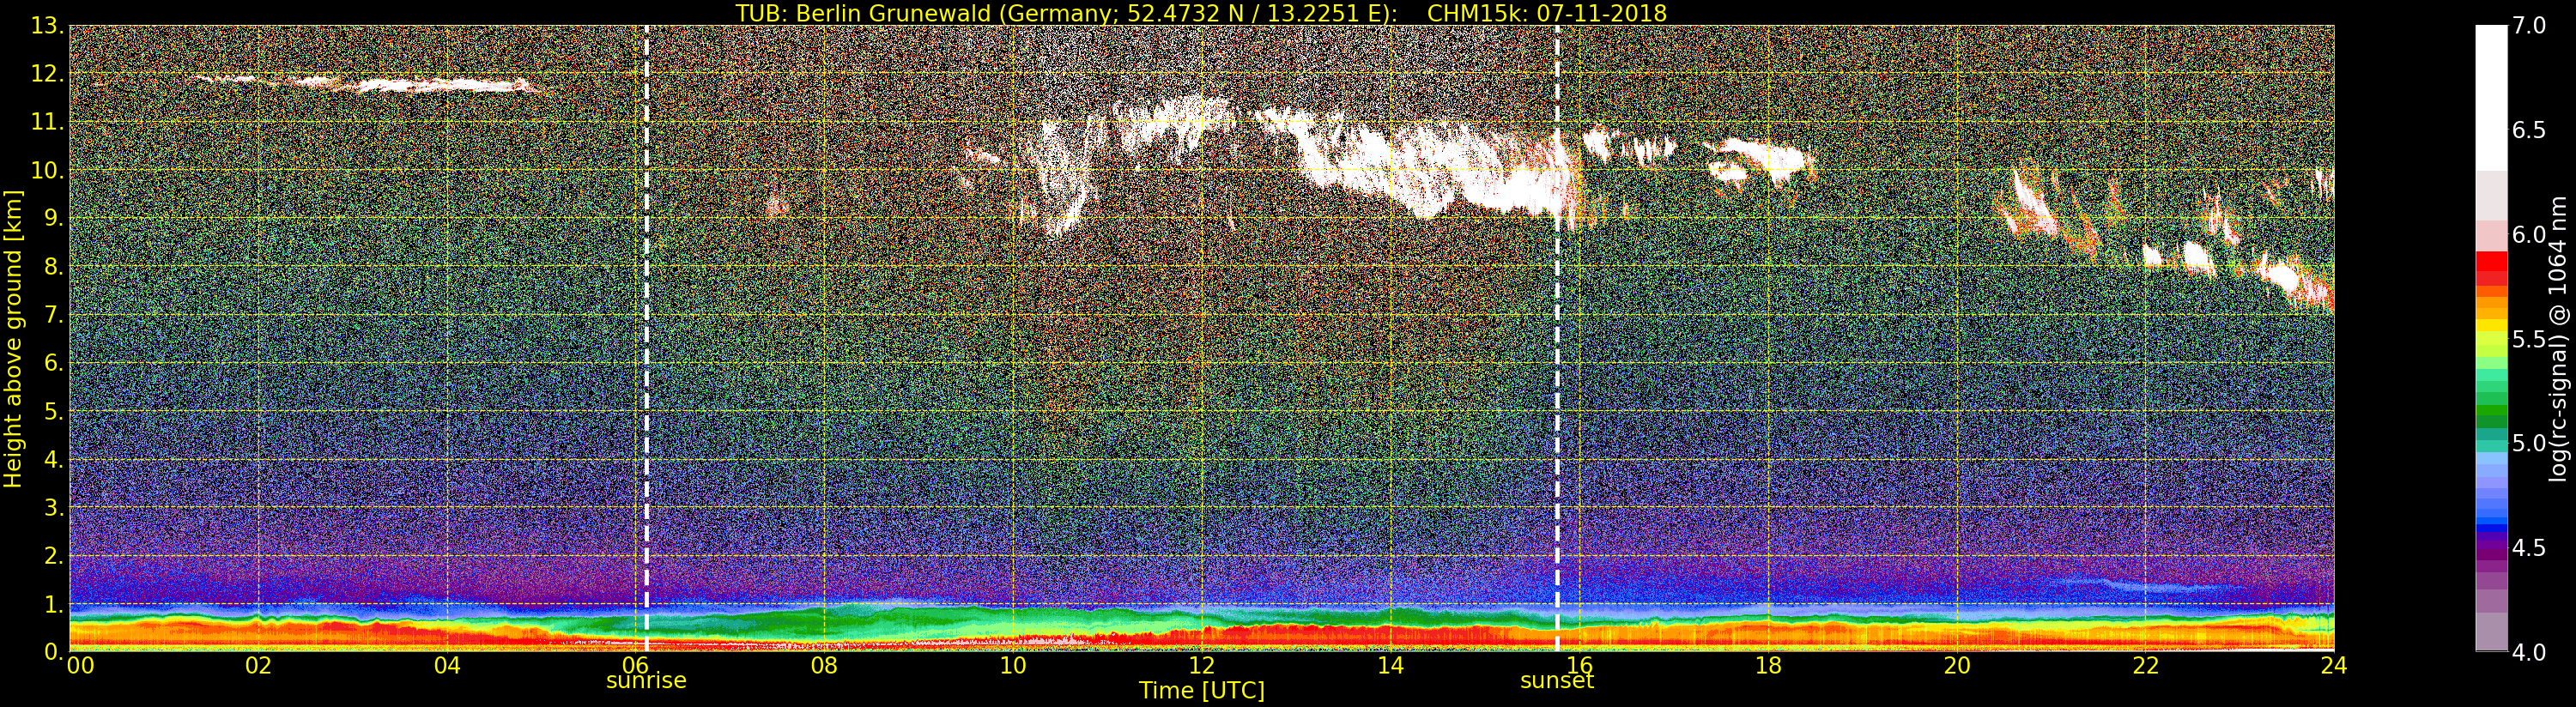Image resolution: width=2576 pixels, height=707 pixels.
Task: Select the "sunrise" label below the time axis
Action: 646,681
